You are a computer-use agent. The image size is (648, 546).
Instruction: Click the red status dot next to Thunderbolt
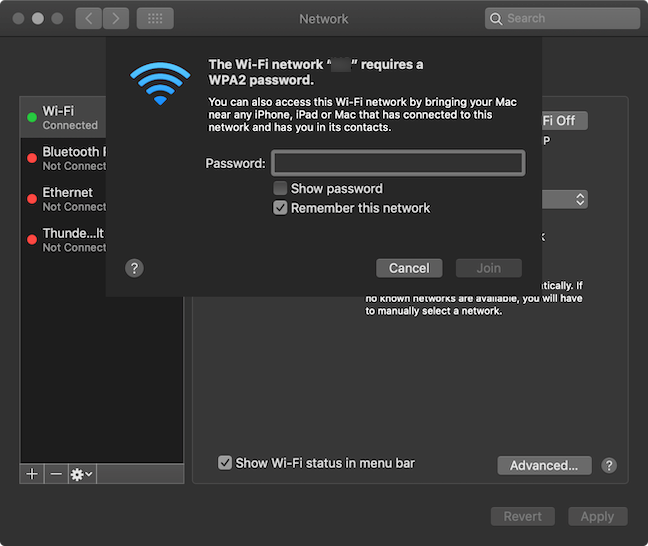point(32,240)
